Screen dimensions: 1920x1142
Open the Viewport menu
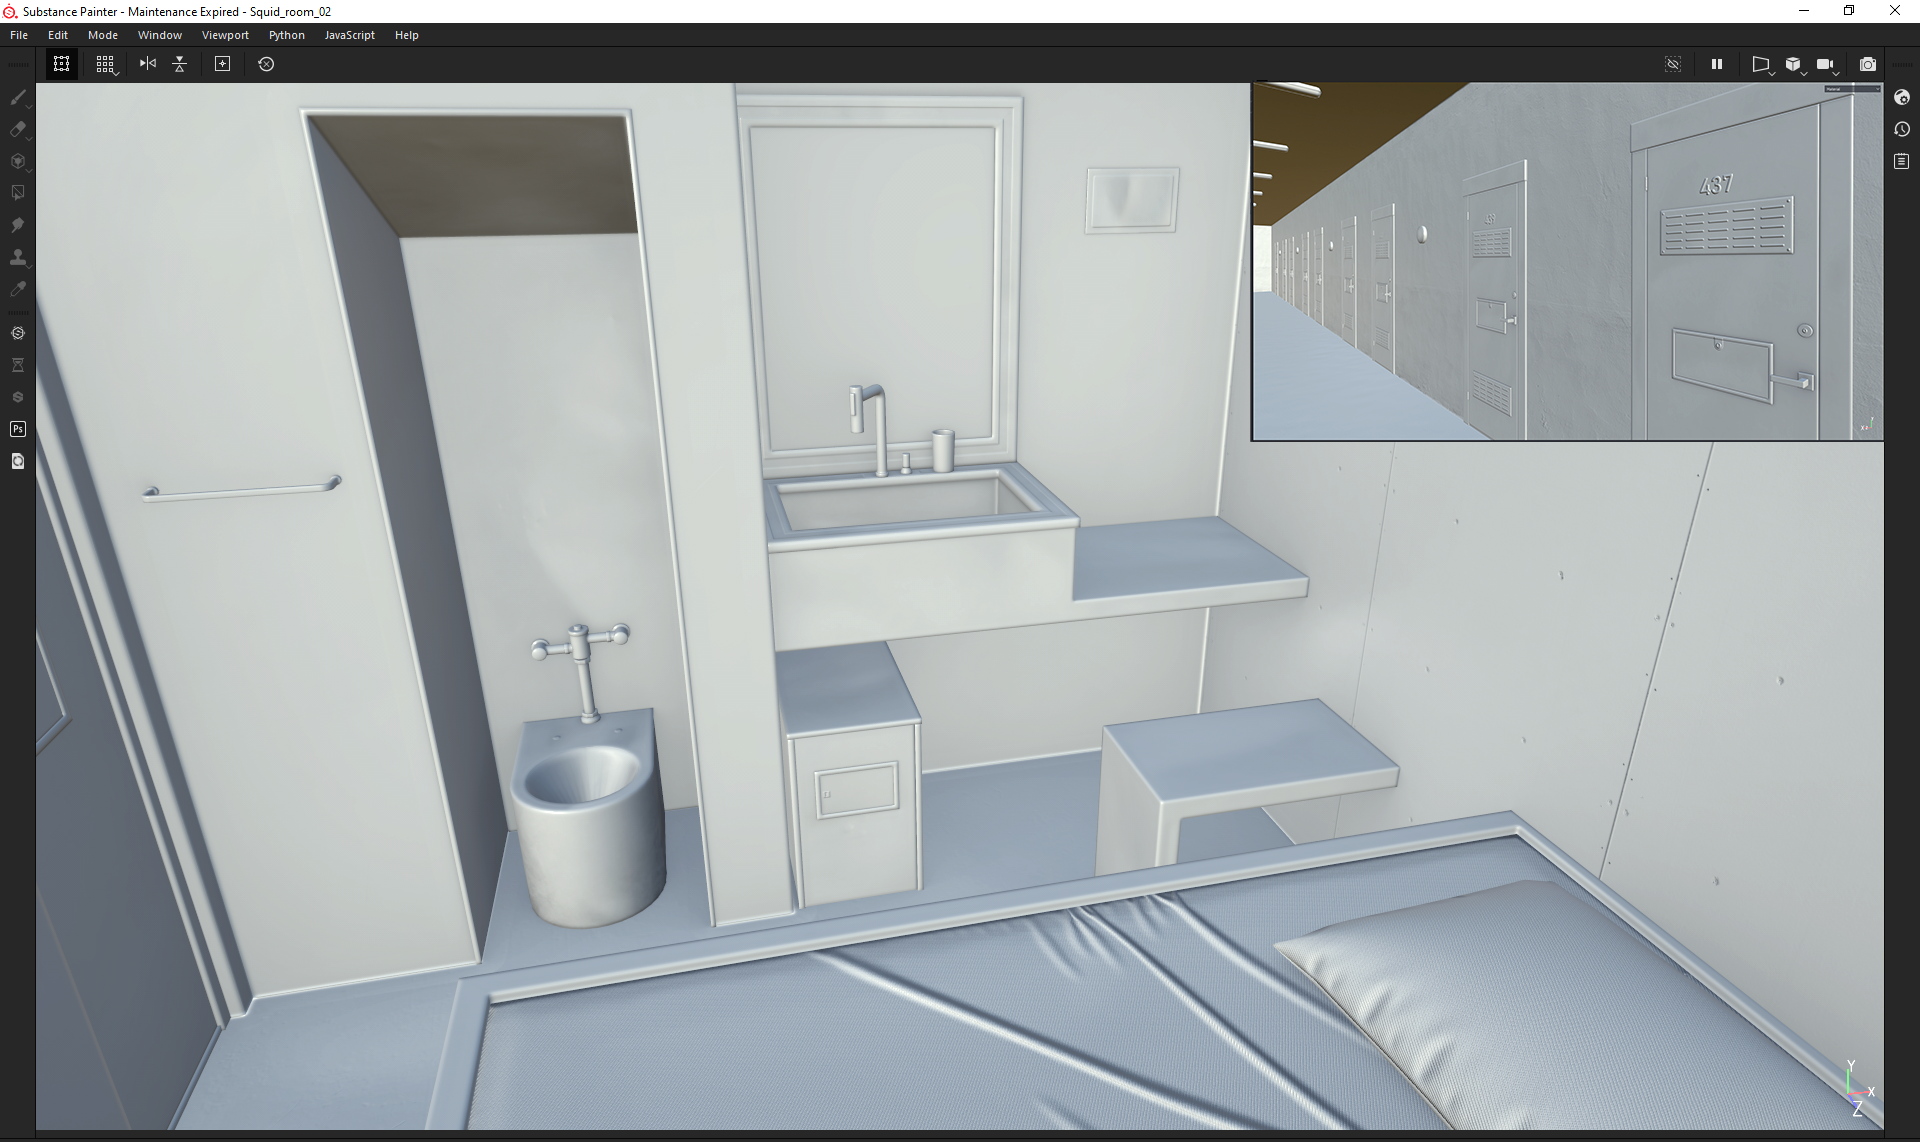225,34
